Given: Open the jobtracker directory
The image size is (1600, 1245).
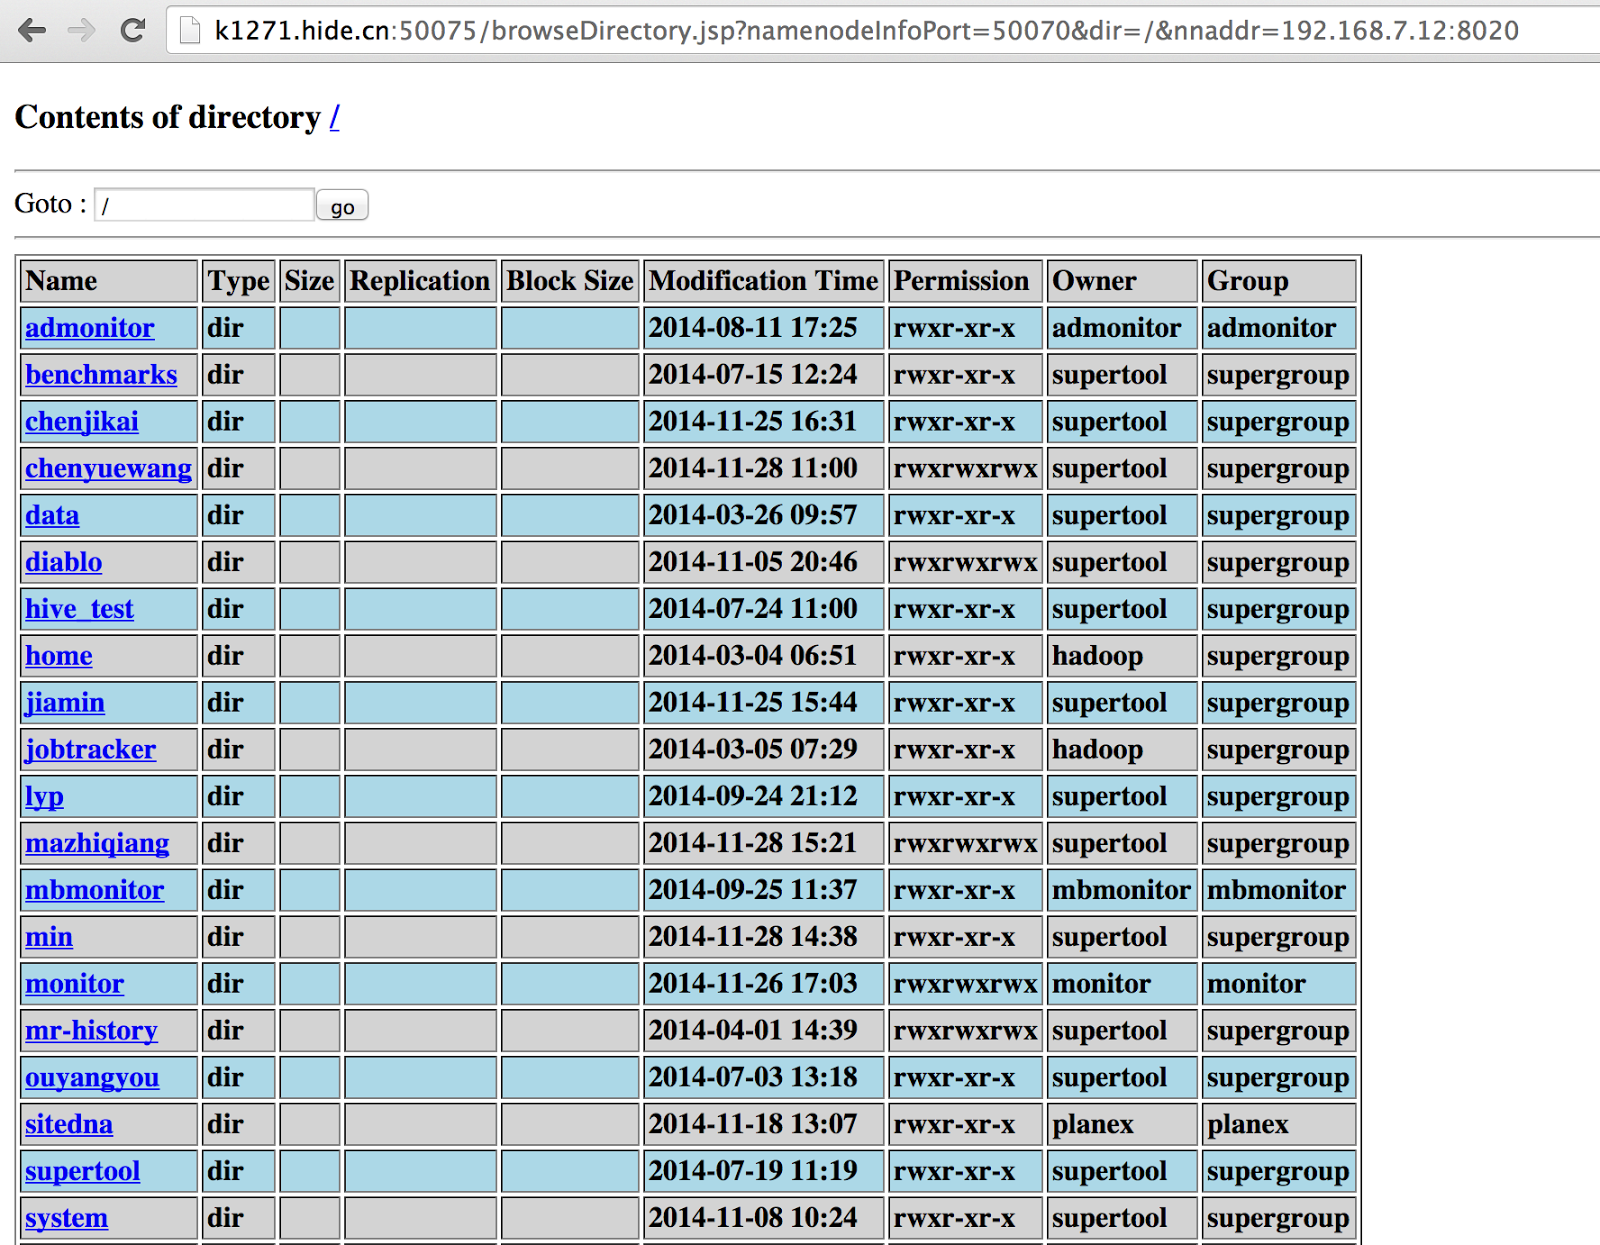Looking at the screenshot, I should pos(91,750).
